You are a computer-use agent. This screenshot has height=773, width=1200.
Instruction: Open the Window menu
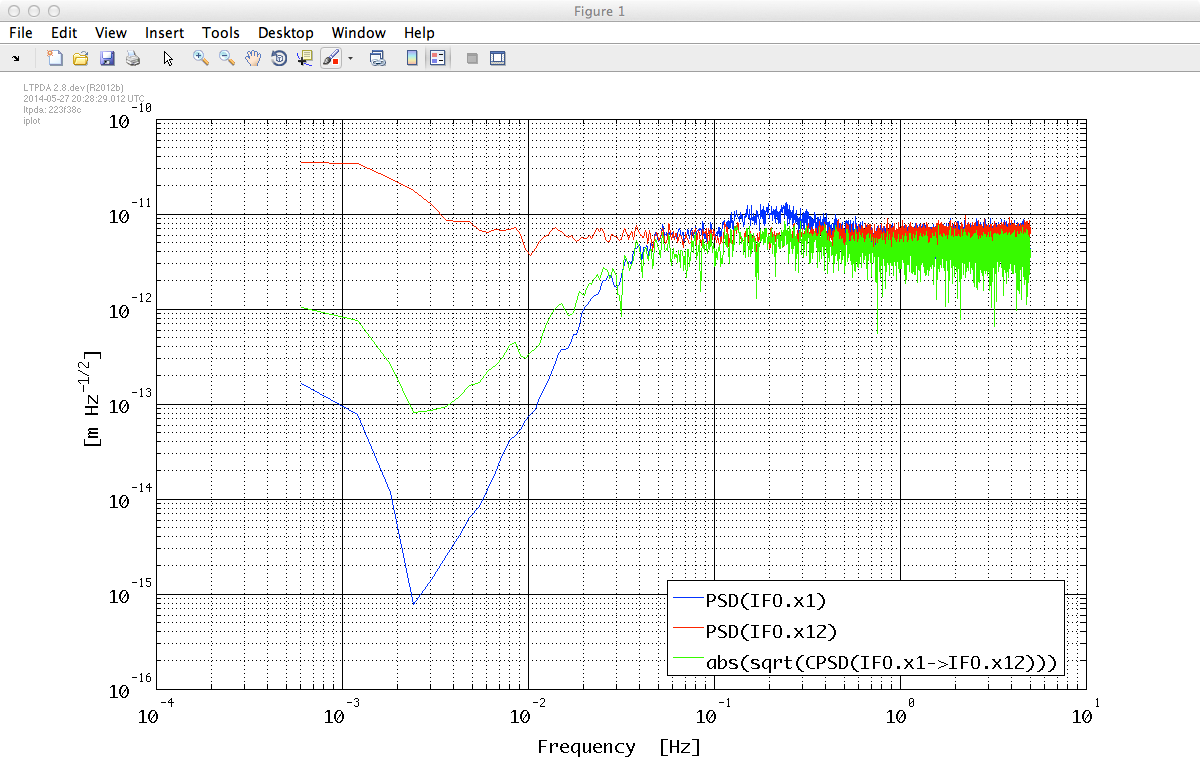click(360, 33)
